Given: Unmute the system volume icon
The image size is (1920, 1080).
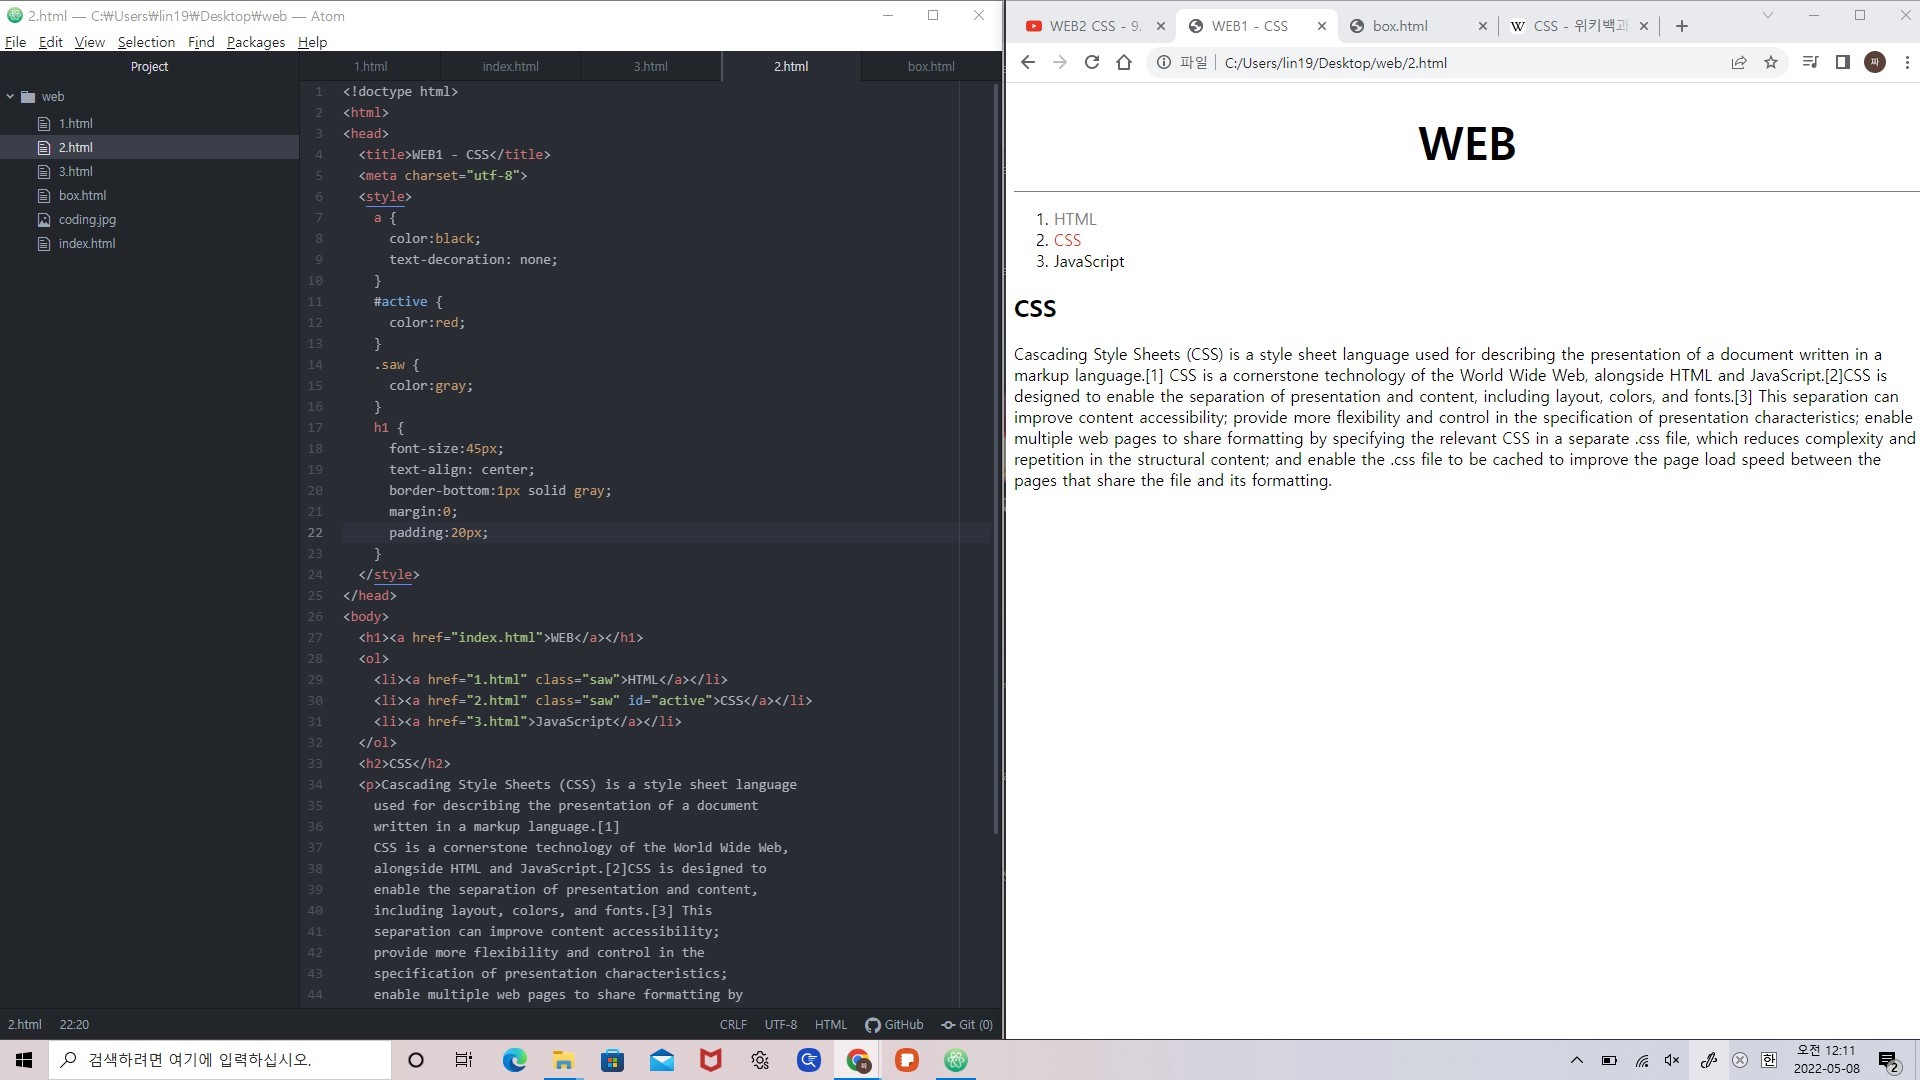Looking at the screenshot, I should (1672, 1060).
